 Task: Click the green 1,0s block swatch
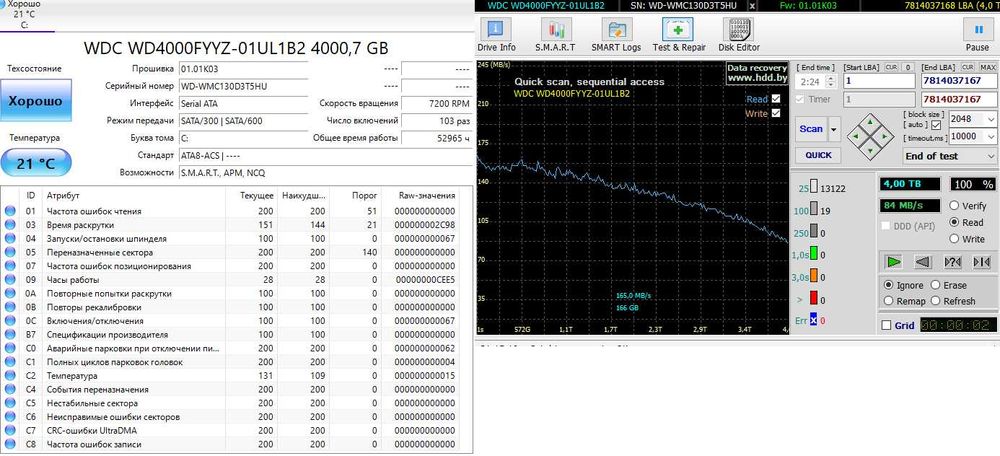[x=814, y=254]
